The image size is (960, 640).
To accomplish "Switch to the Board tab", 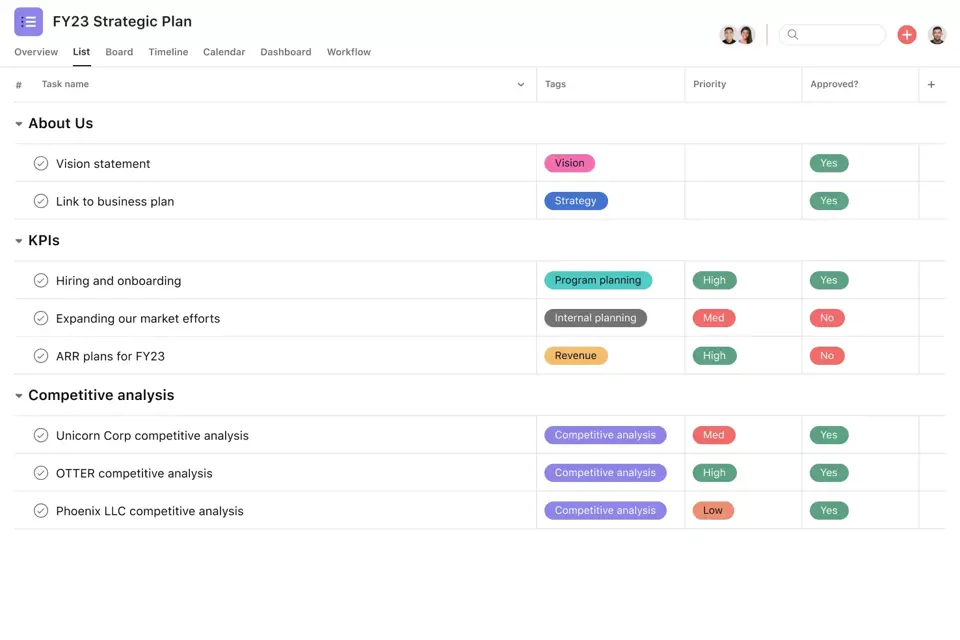I will click(119, 52).
